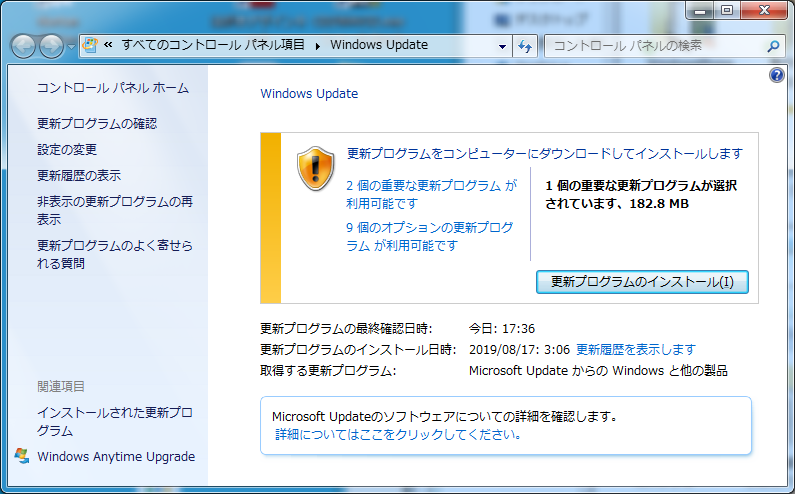Close the Windows Update window

pos(764,10)
